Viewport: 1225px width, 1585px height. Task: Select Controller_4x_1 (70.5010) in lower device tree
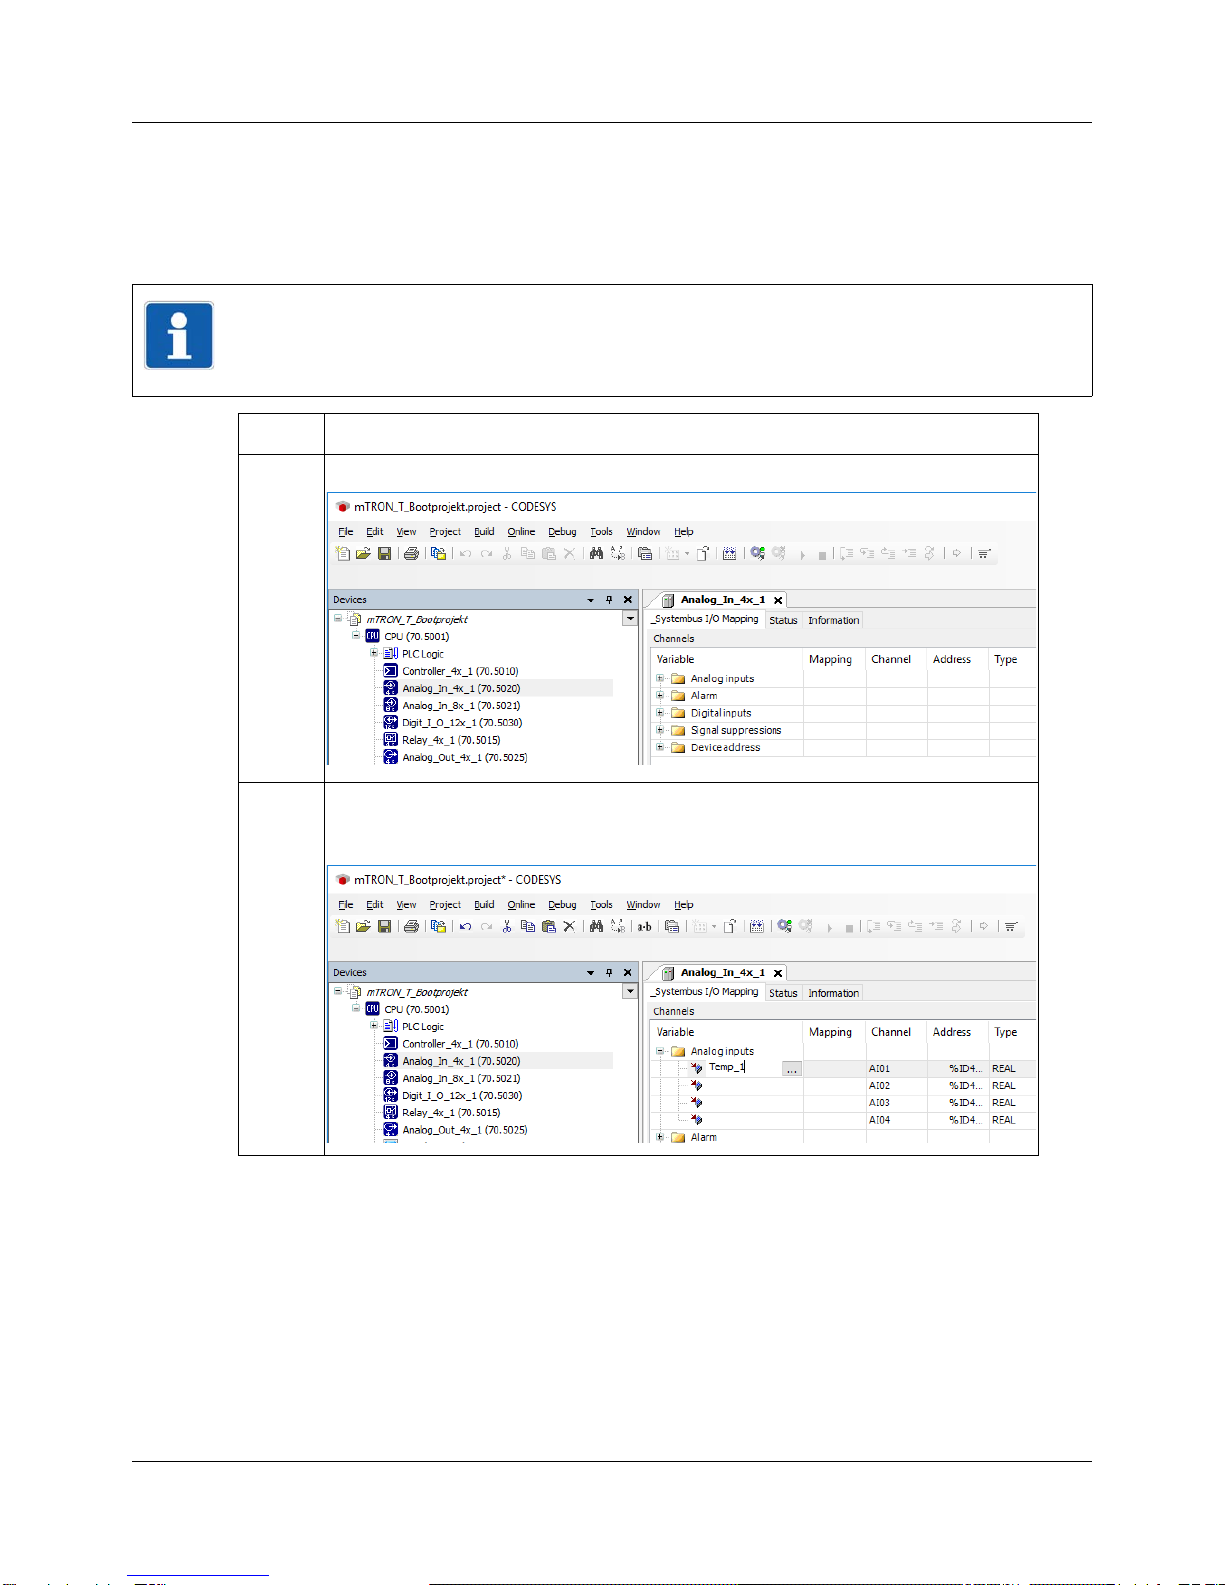(x=460, y=1044)
